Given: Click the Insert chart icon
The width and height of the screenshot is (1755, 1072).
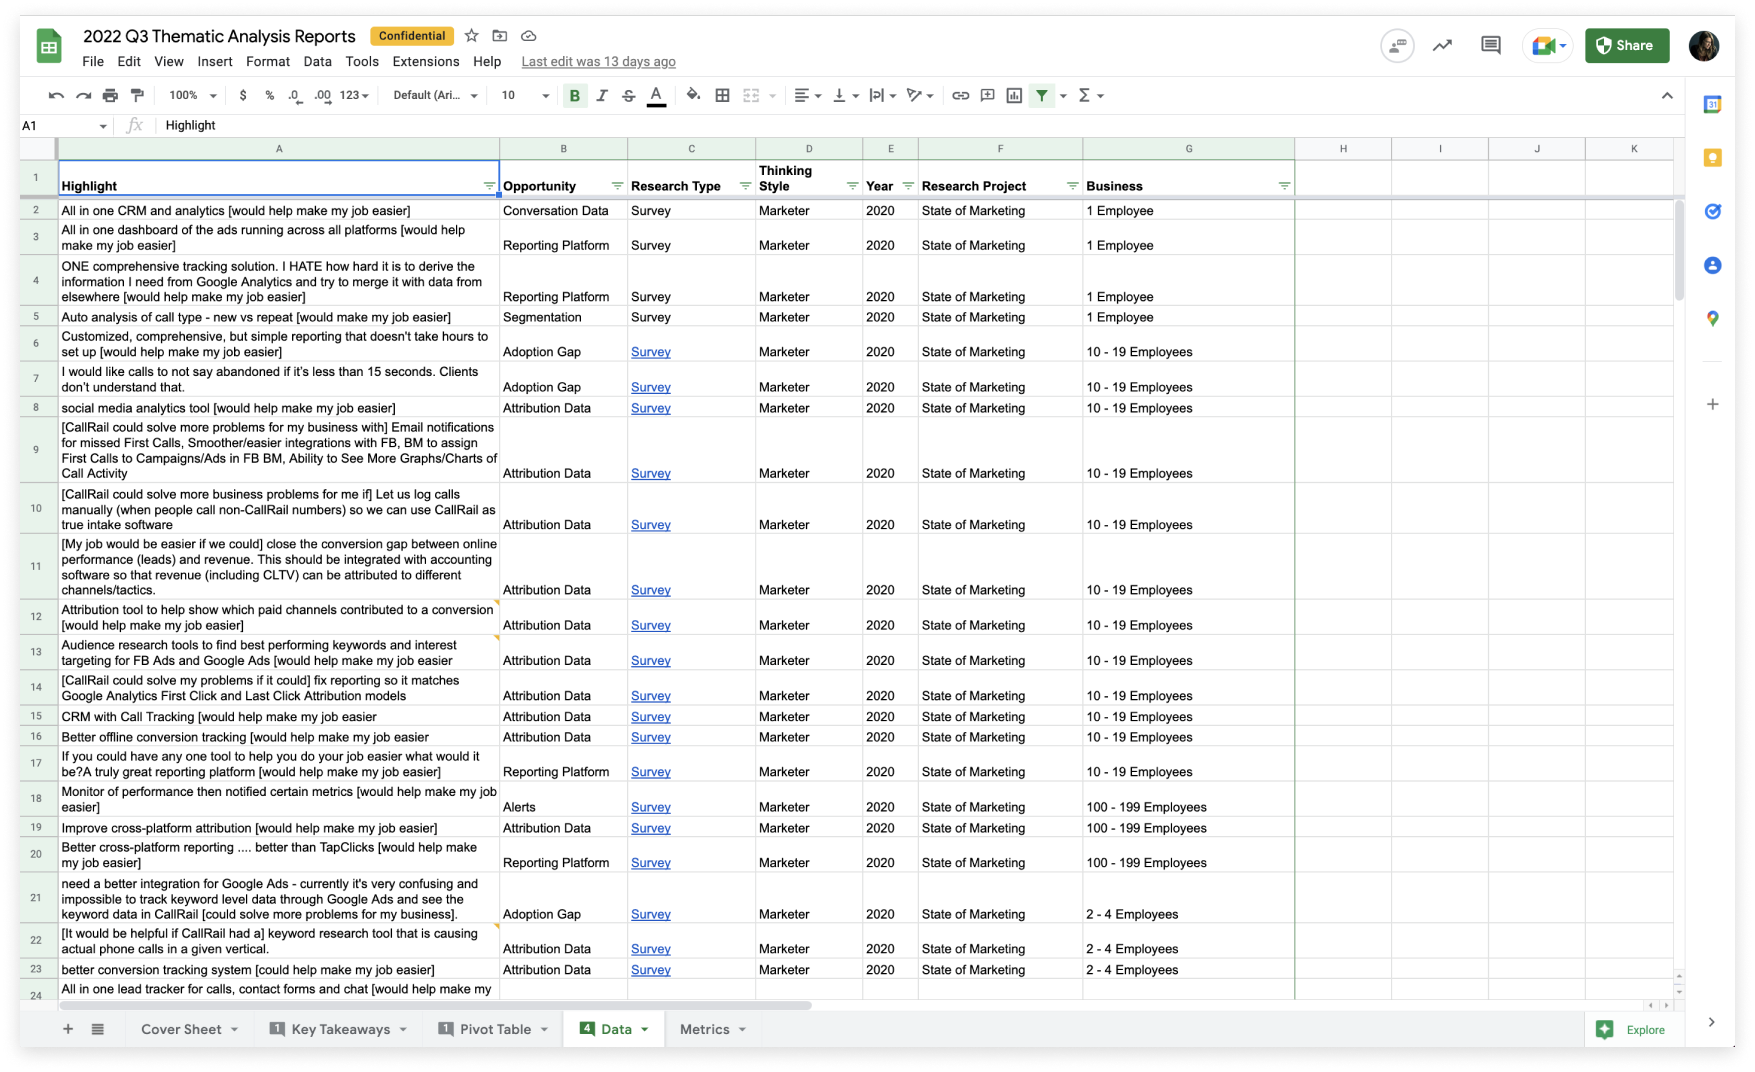Looking at the screenshot, I should 1014,96.
